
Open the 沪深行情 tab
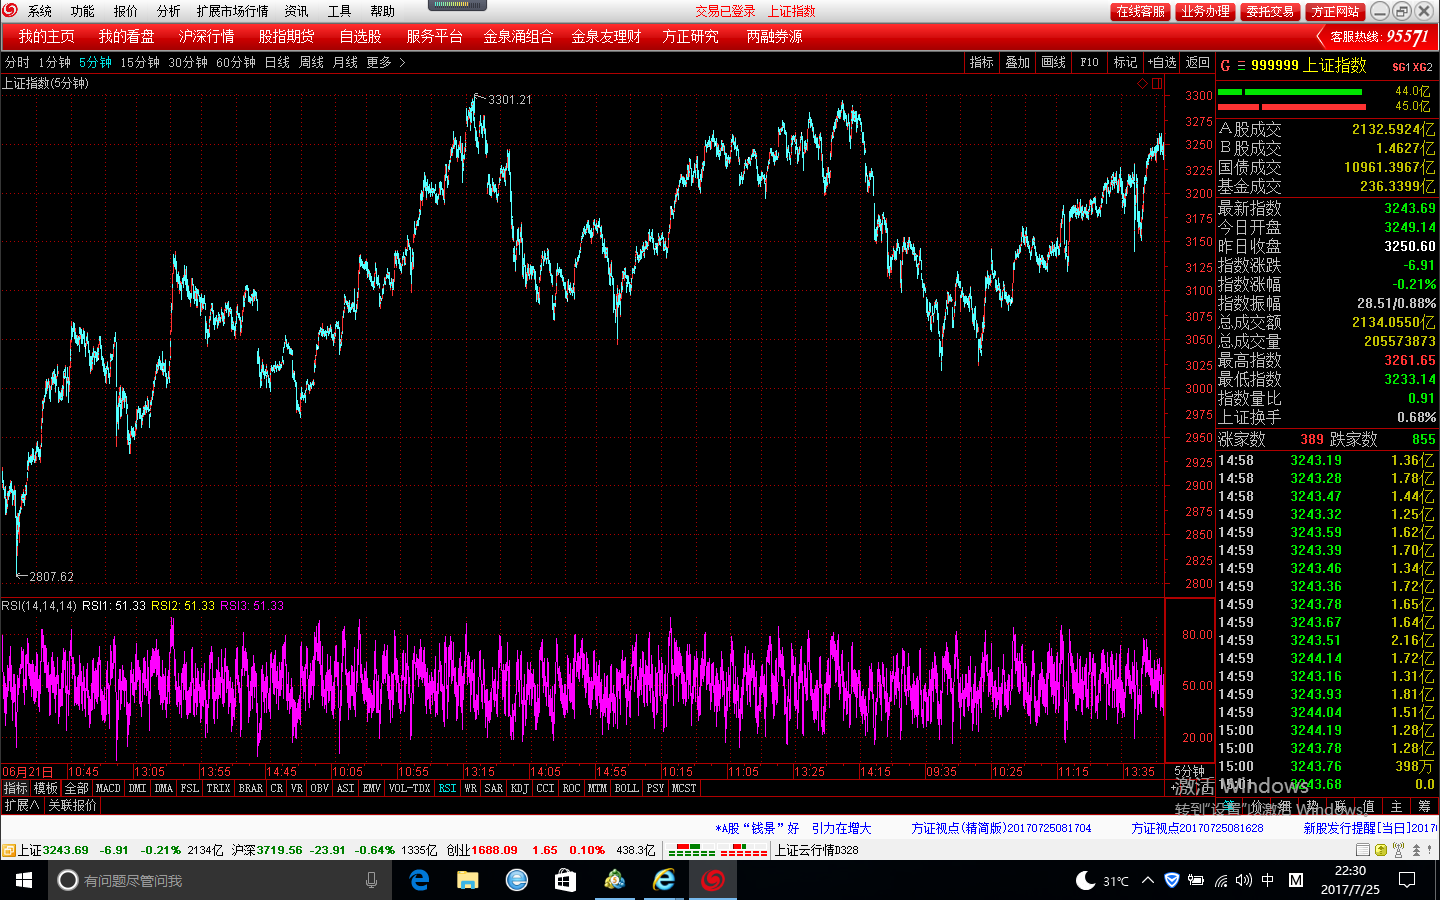pyautogui.click(x=206, y=36)
